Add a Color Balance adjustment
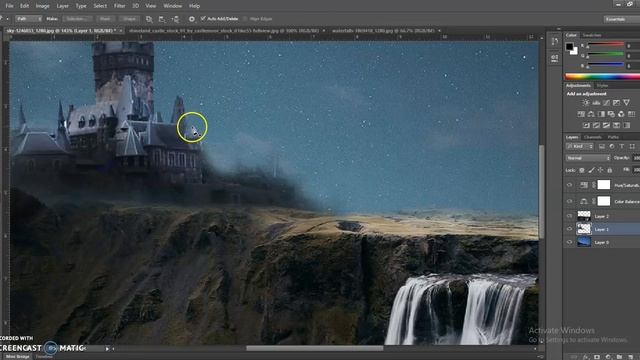This screenshot has width=640, height=360. pyautogui.click(x=591, y=114)
